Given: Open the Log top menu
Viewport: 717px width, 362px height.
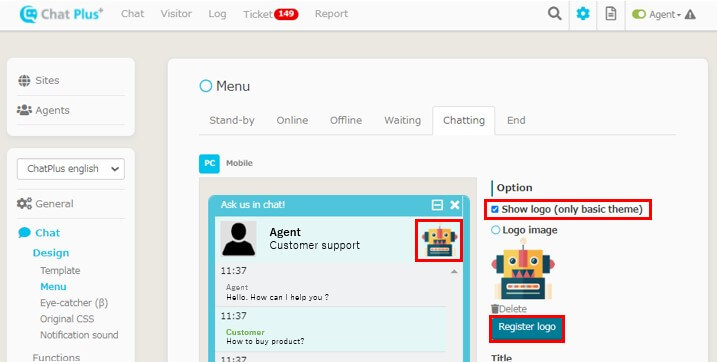Looking at the screenshot, I should click(217, 14).
